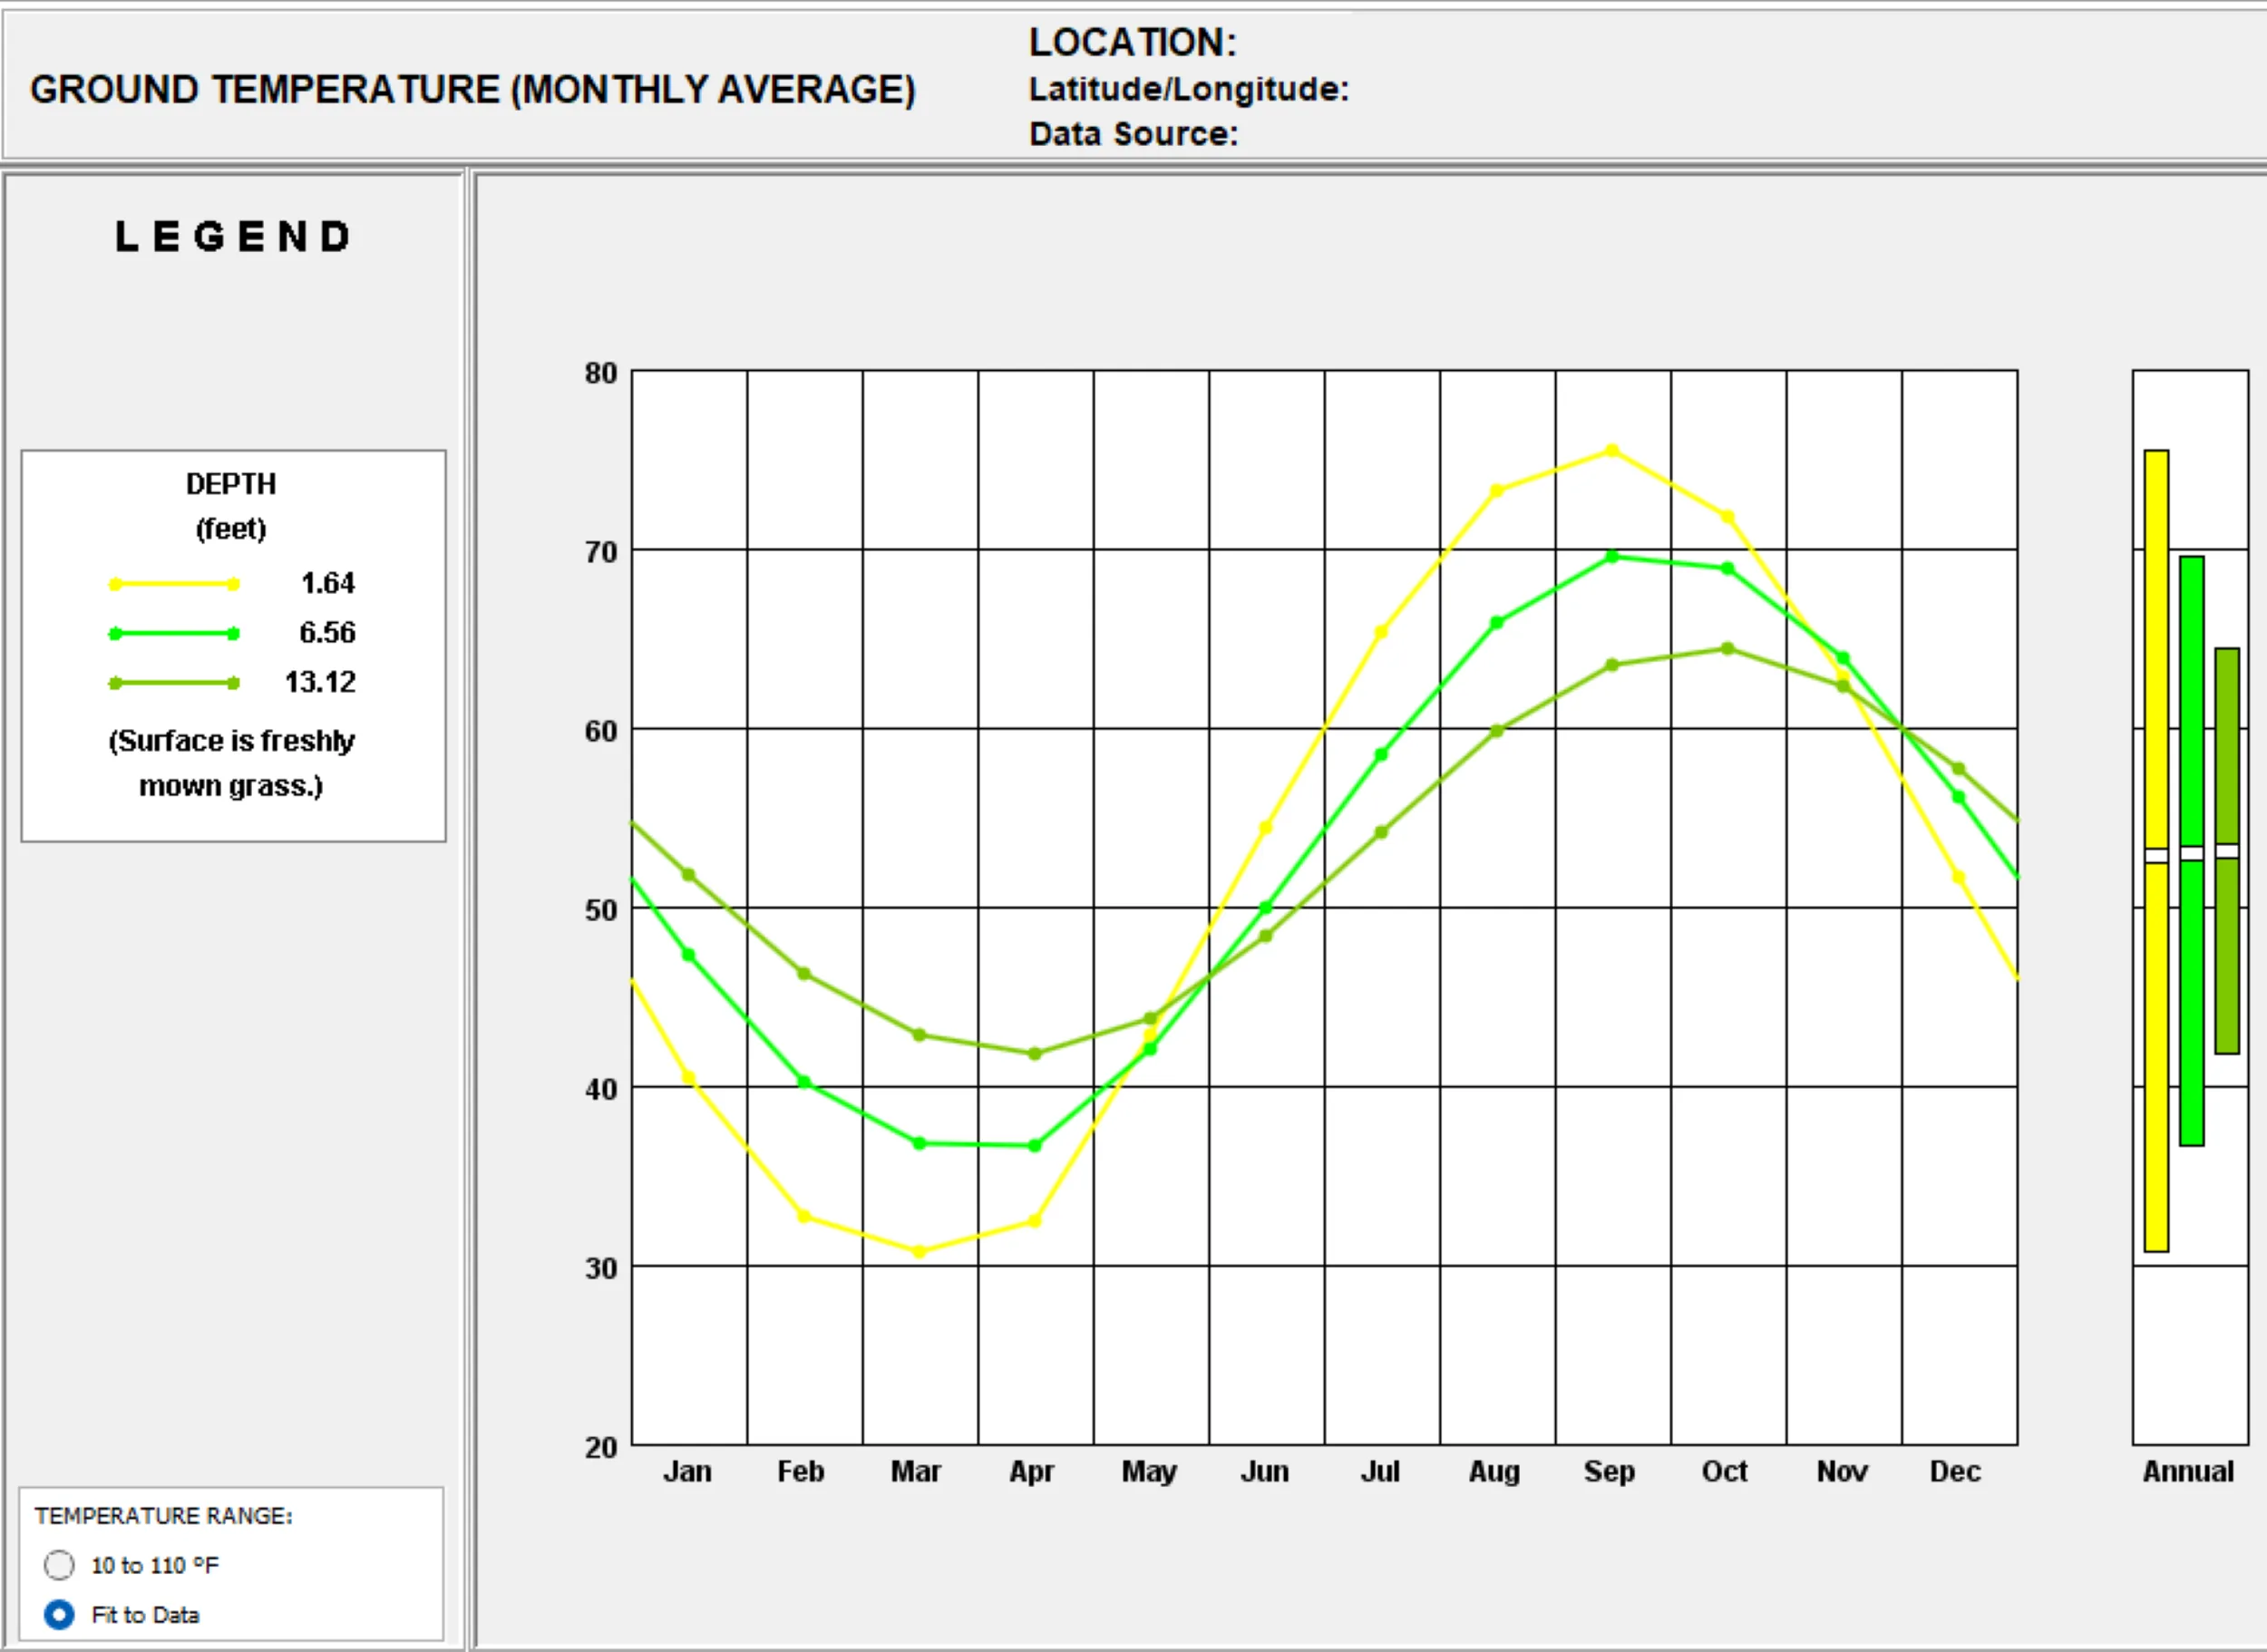Click the "TEMPERATURE RANGE:" label
The height and width of the screenshot is (1652, 2267).
pos(164,1516)
